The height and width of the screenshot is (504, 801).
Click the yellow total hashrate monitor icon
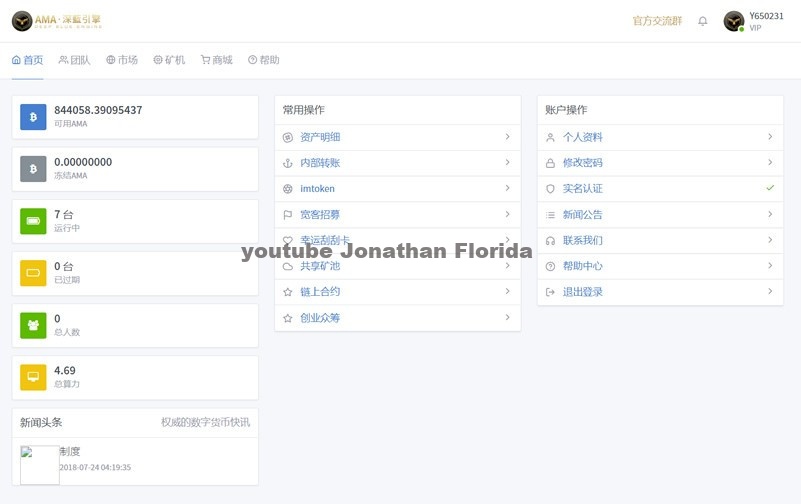[x=33, y=377]
